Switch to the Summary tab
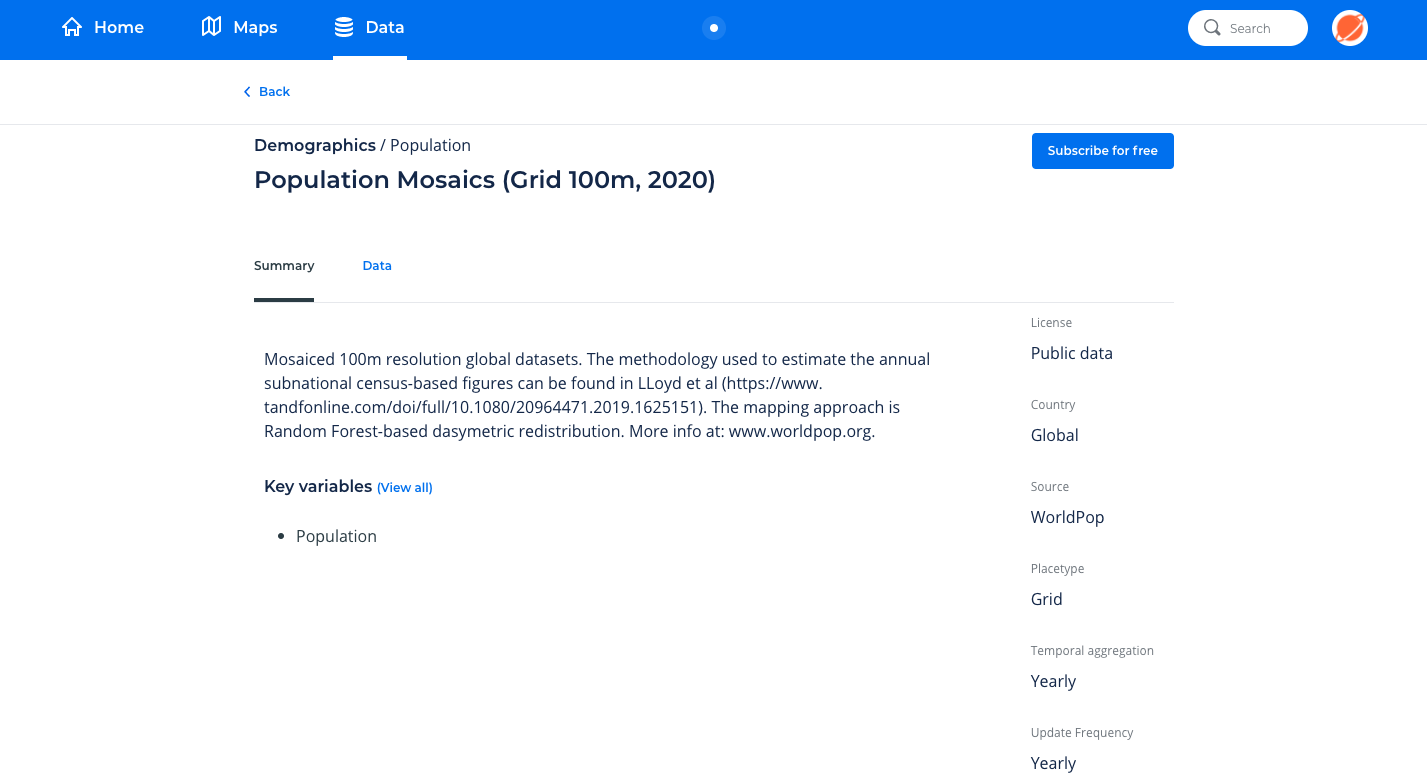This screenshot has width=1427, height=782. click(284, 266)
